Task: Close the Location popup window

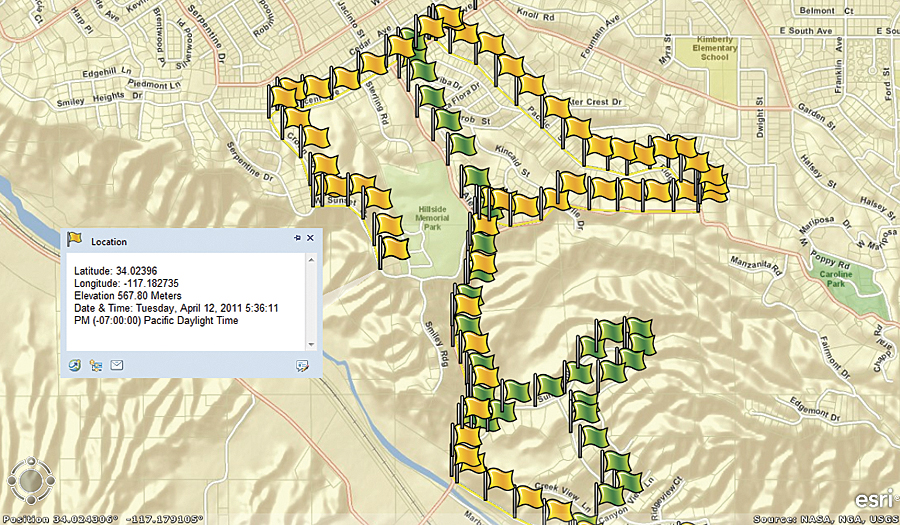Action: click(x=311, y=239)
